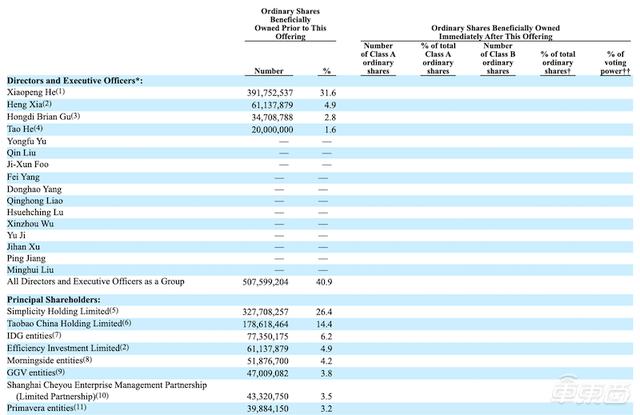Click the name Xinzhou Wu

(x=30, y=224)
